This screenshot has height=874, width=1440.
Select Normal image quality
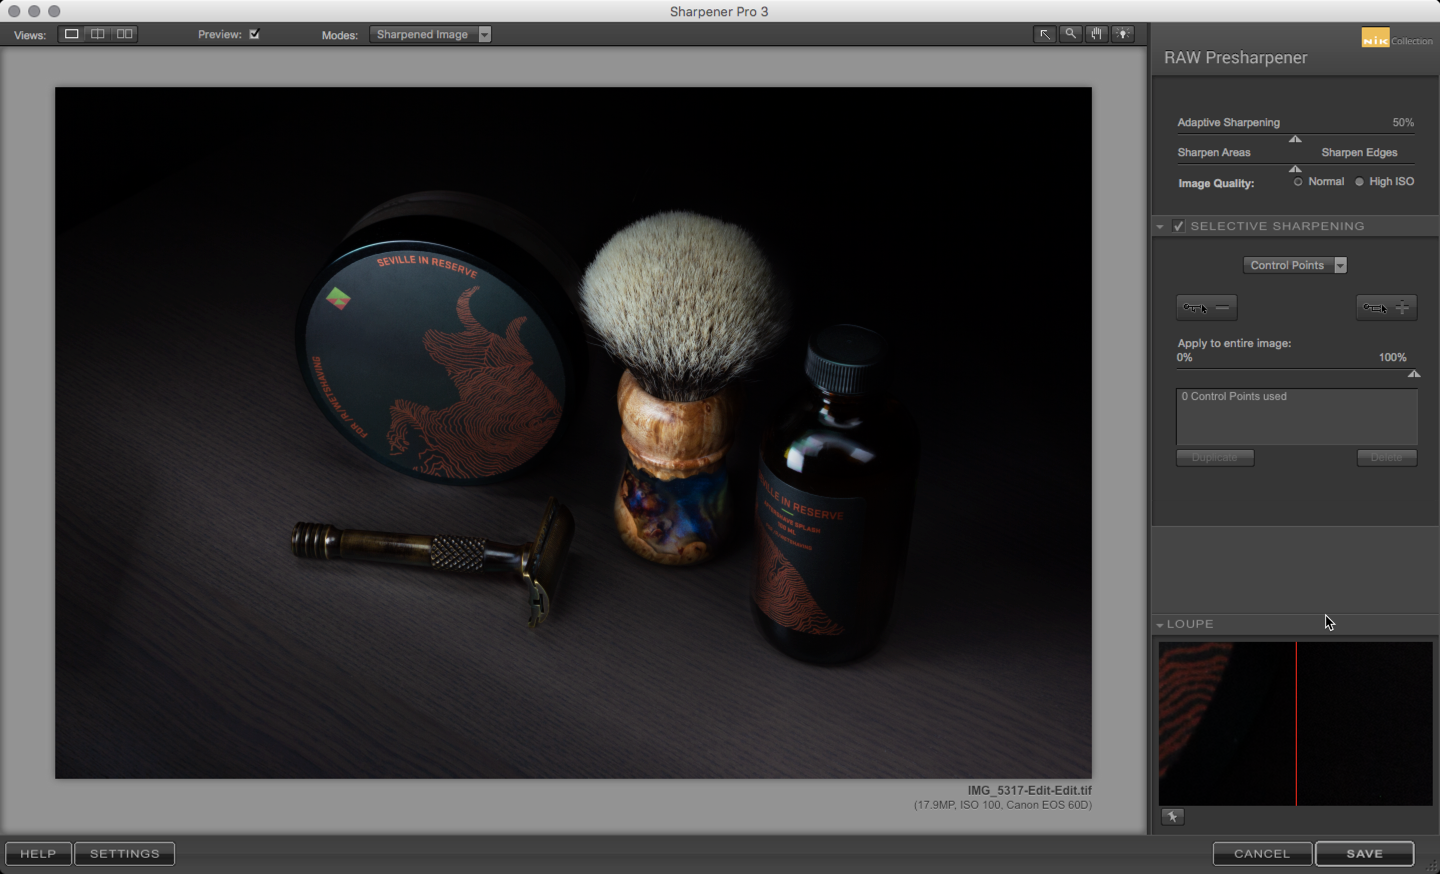[1298, 182]
